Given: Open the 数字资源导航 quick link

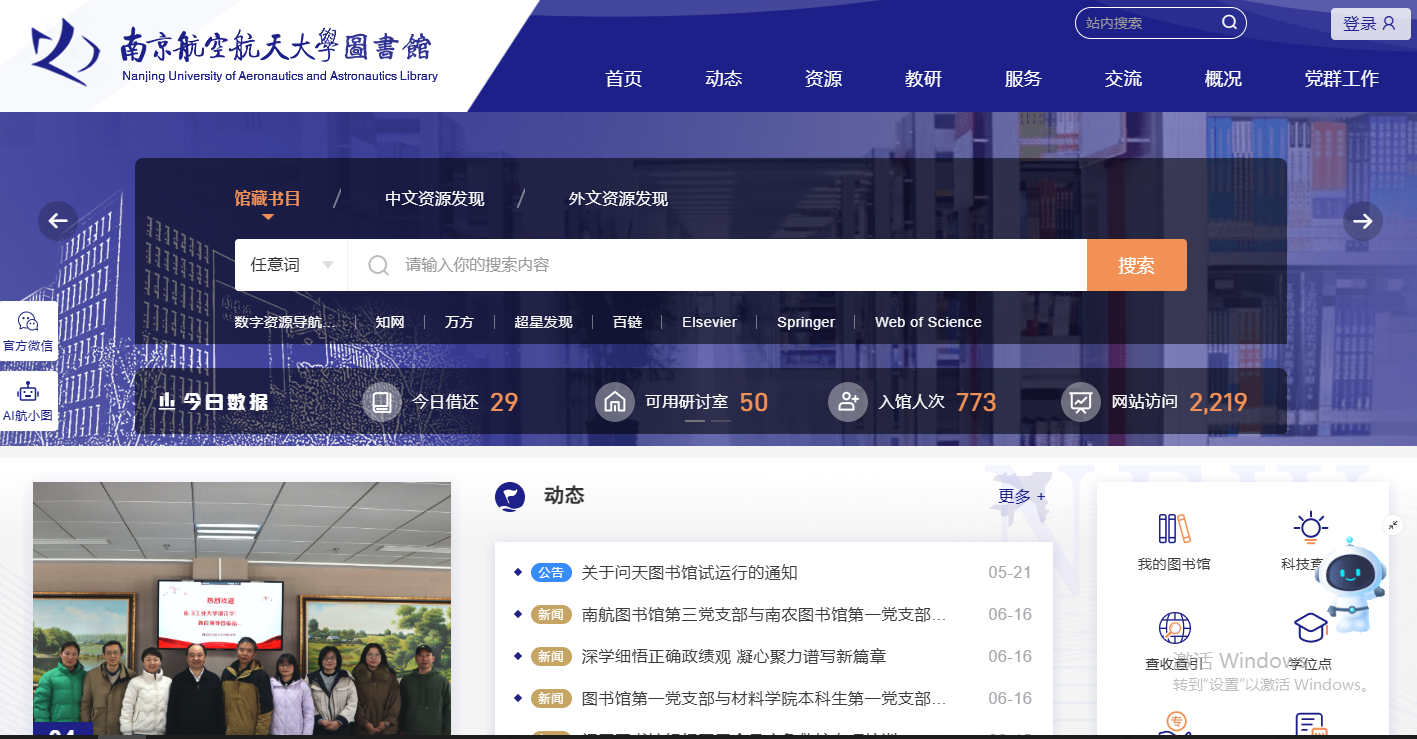Looking at the screenshot, I should pos(285,322).
